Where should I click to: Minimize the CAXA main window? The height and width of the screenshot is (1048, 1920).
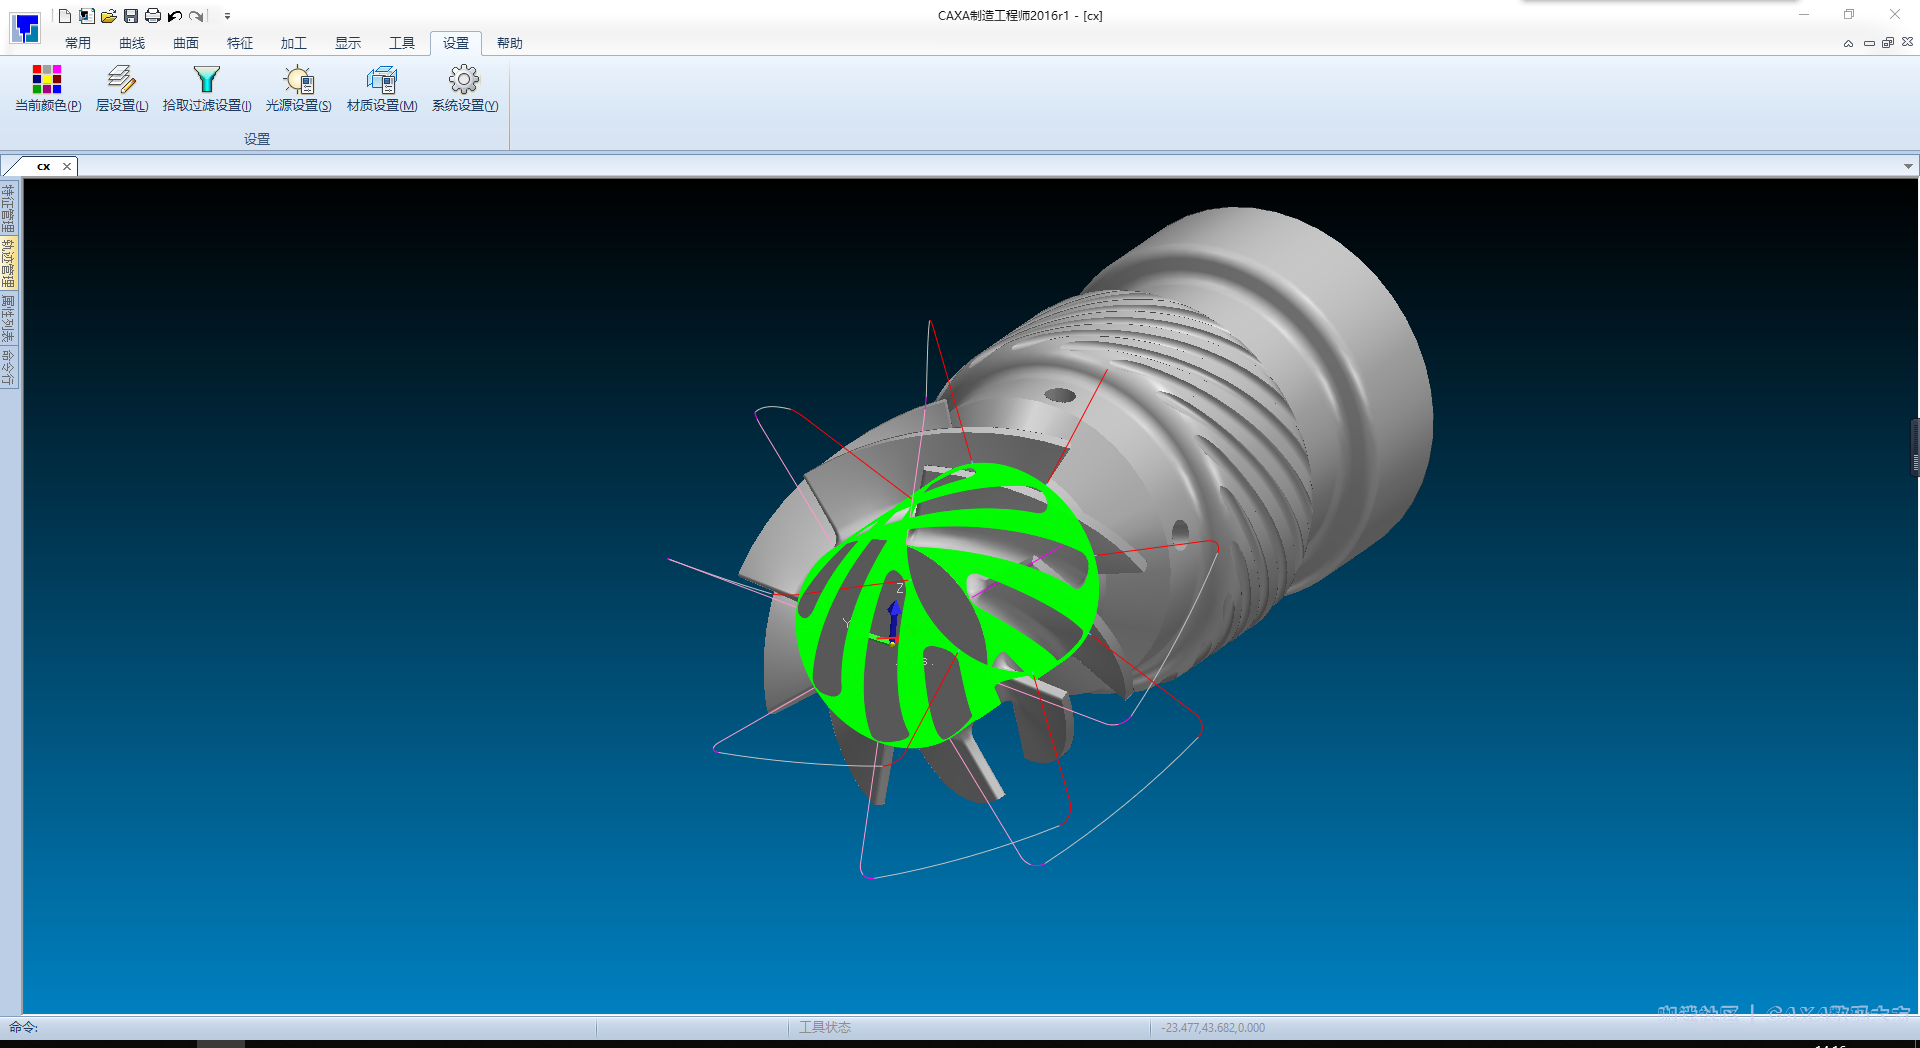[1804, 14]
